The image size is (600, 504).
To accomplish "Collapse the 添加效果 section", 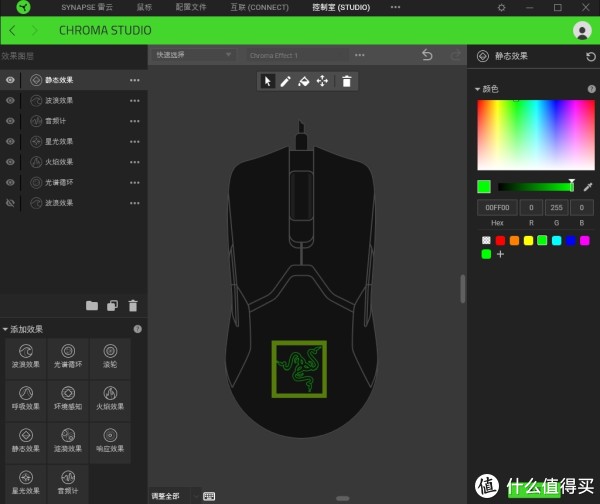I will tap(5, 329).
